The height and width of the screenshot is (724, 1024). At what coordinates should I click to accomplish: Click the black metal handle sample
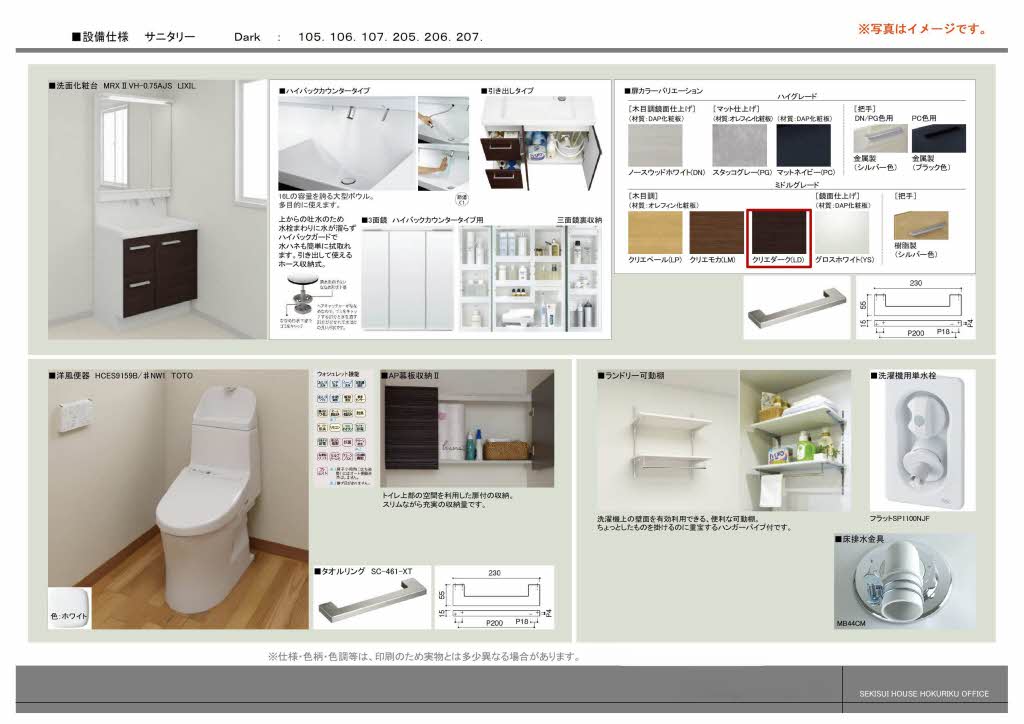point(937,139)
